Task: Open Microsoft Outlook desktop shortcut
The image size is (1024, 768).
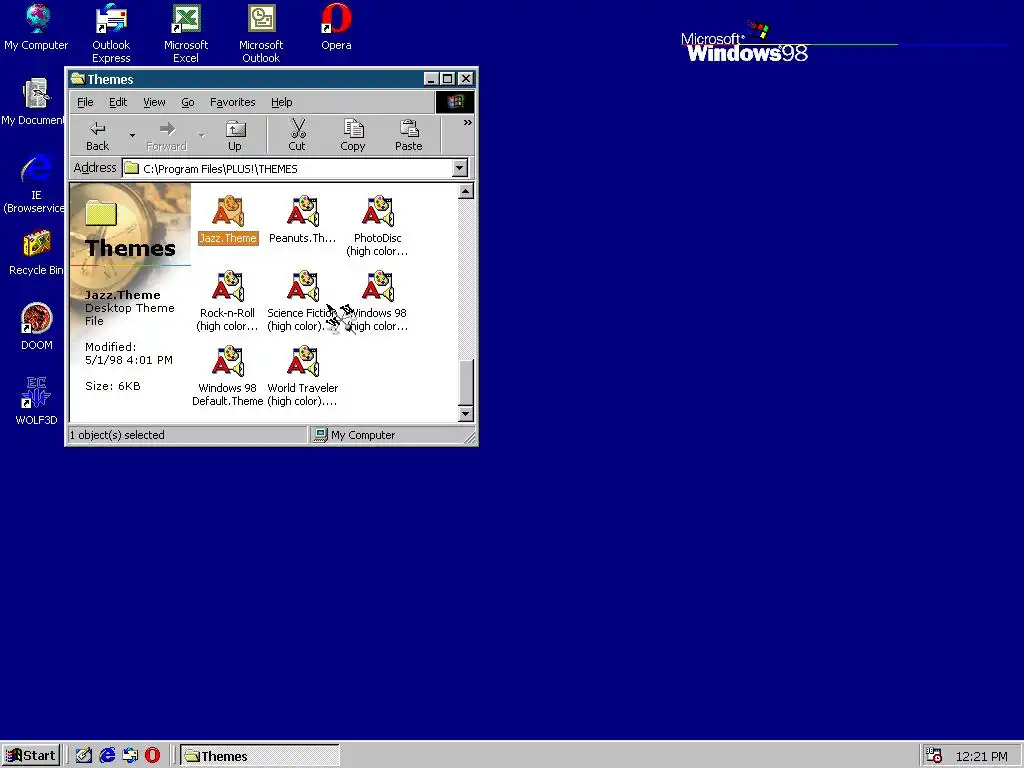Action: (x=261, y=34)
